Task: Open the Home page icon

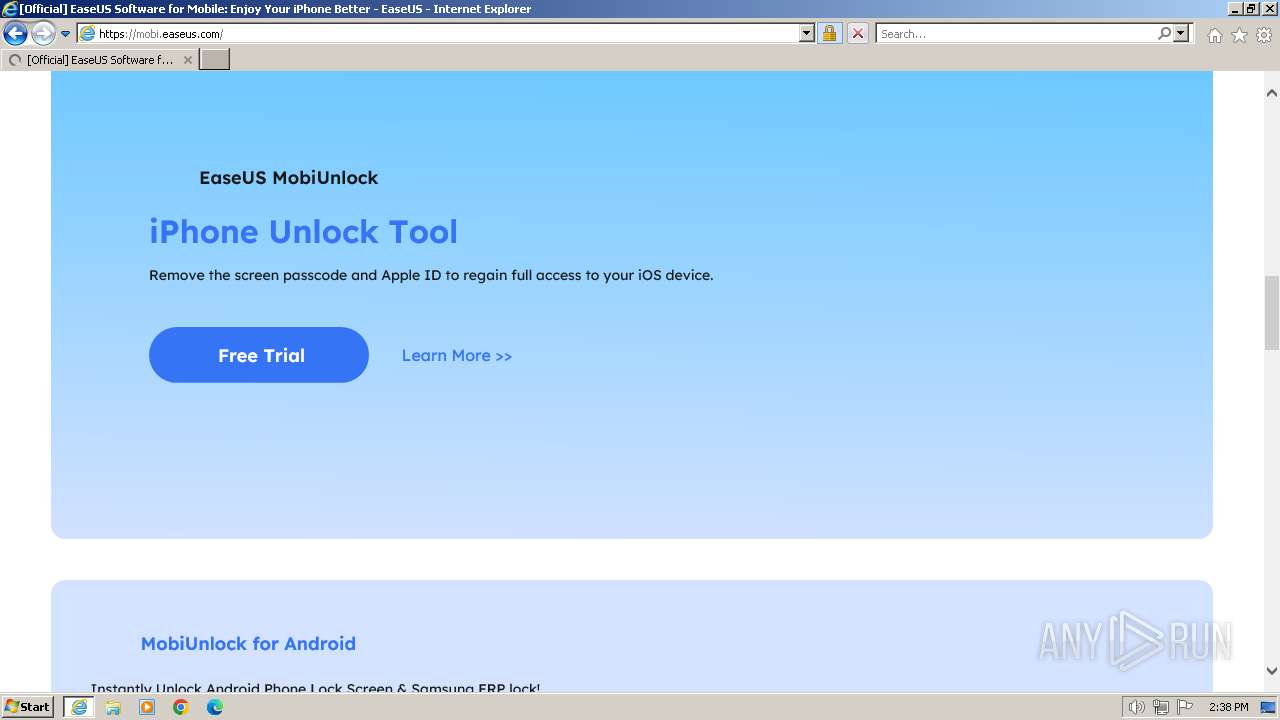Action: point(1214,35)
